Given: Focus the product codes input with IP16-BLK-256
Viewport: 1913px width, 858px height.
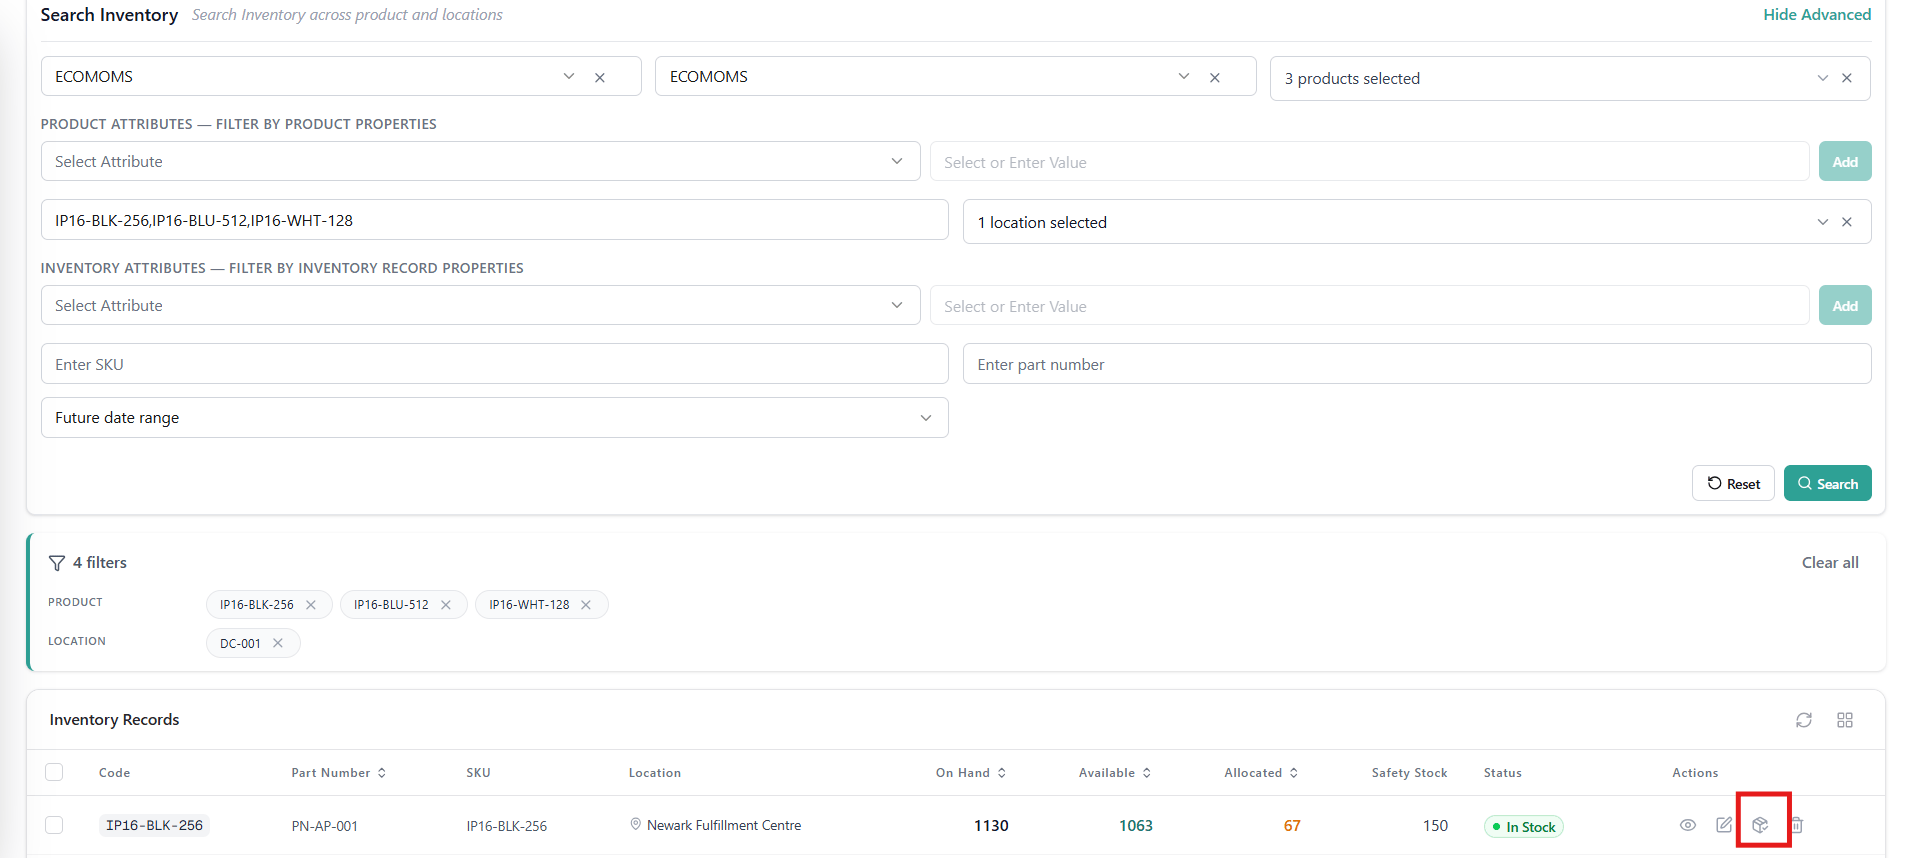Looking at the screenshot, I should click(494, 220).
